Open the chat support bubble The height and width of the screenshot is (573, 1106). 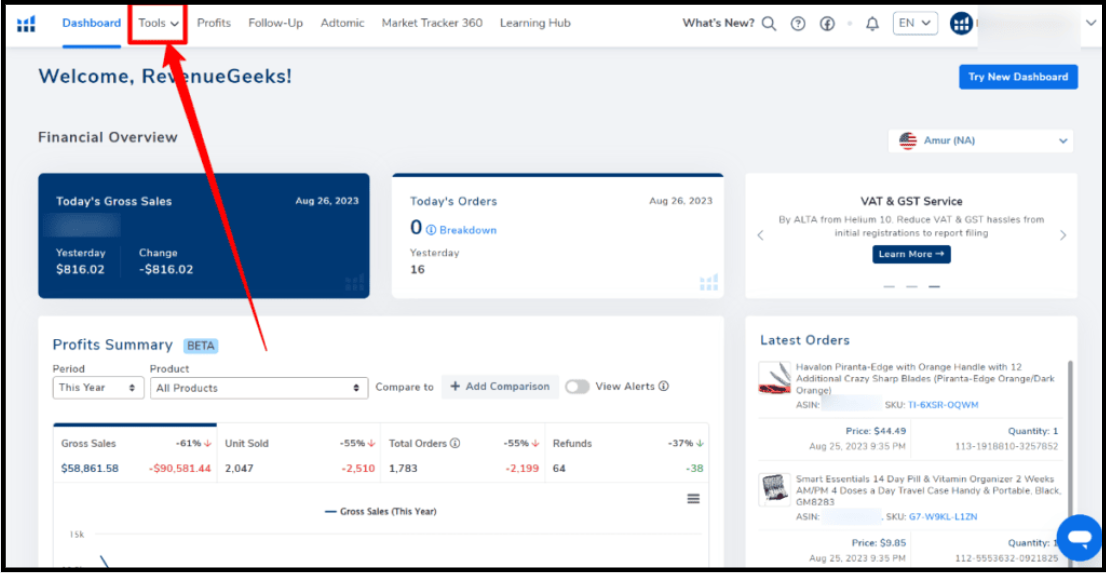click(1079, 538)
